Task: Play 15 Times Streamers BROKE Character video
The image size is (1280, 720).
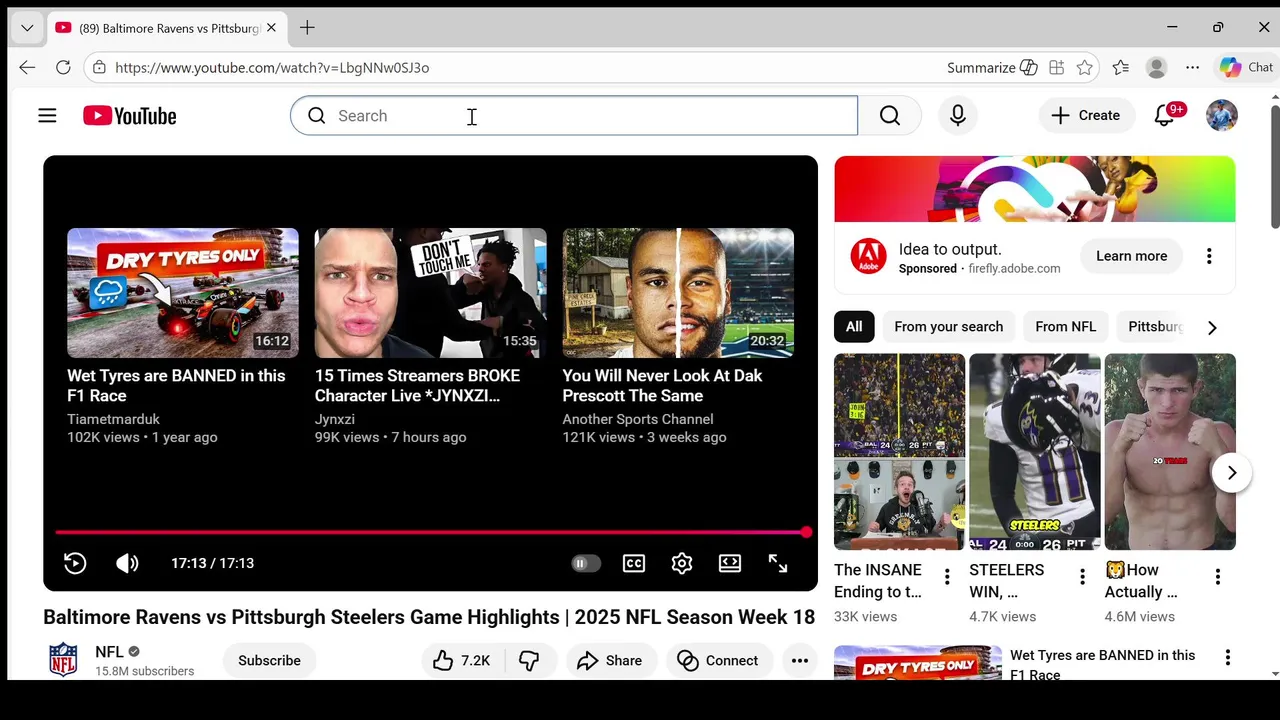Action: point(431,293)
